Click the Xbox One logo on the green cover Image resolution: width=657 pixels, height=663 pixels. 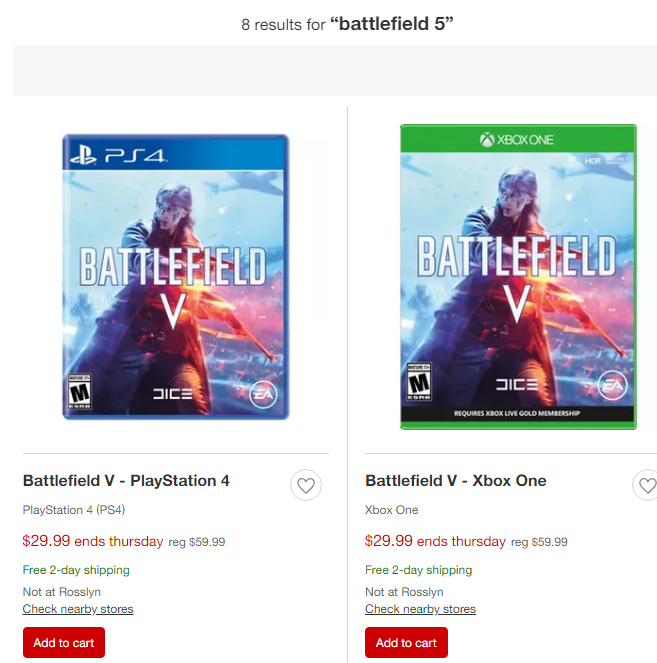click(516, 140)
